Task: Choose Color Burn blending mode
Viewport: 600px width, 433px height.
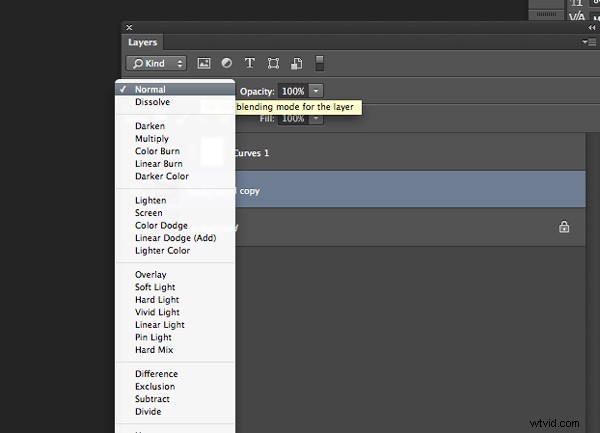Action: pos(175,151)
